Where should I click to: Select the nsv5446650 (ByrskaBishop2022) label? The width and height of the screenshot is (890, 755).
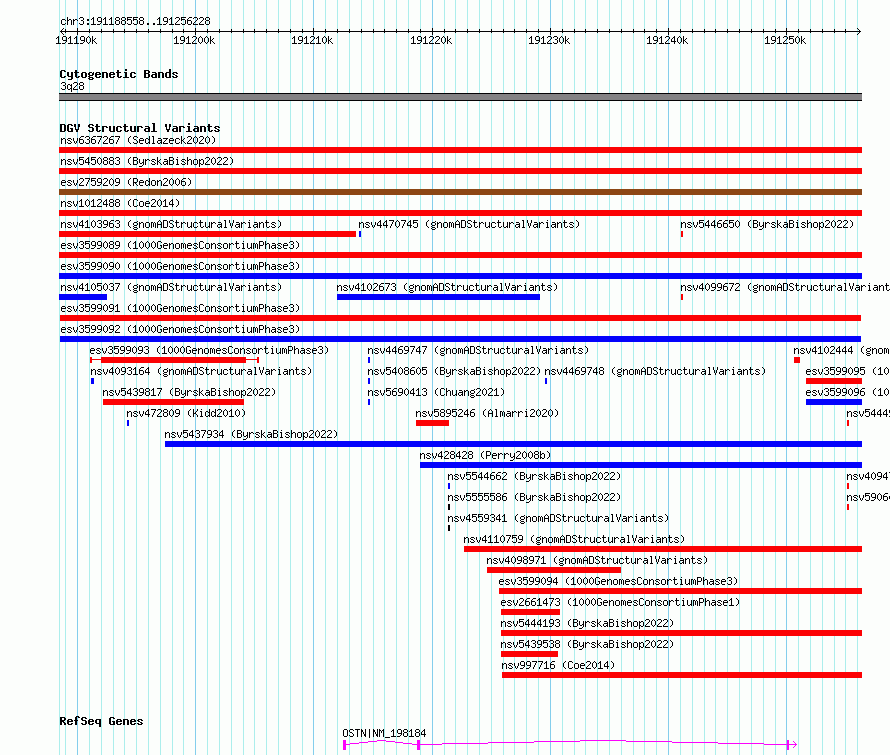(767, 224)
